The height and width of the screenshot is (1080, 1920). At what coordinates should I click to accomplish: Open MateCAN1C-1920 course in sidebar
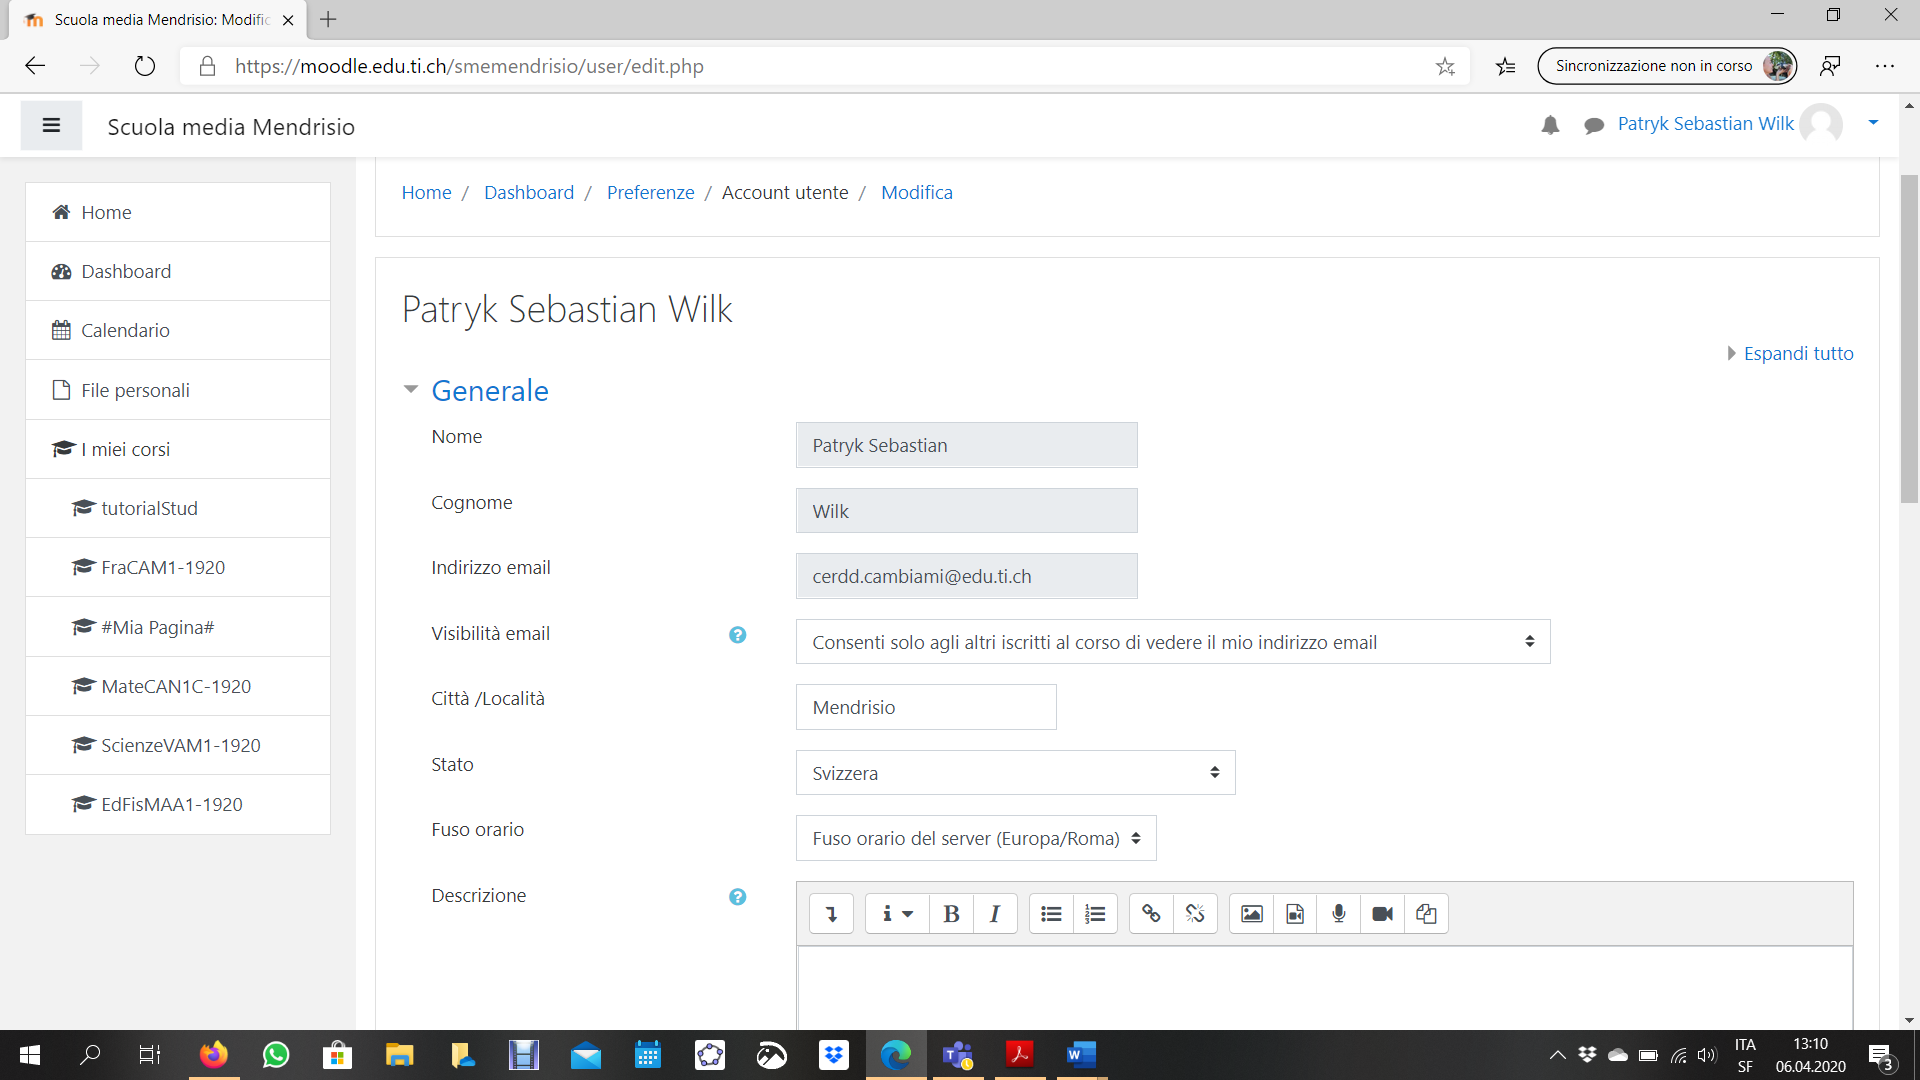[176, 687]
